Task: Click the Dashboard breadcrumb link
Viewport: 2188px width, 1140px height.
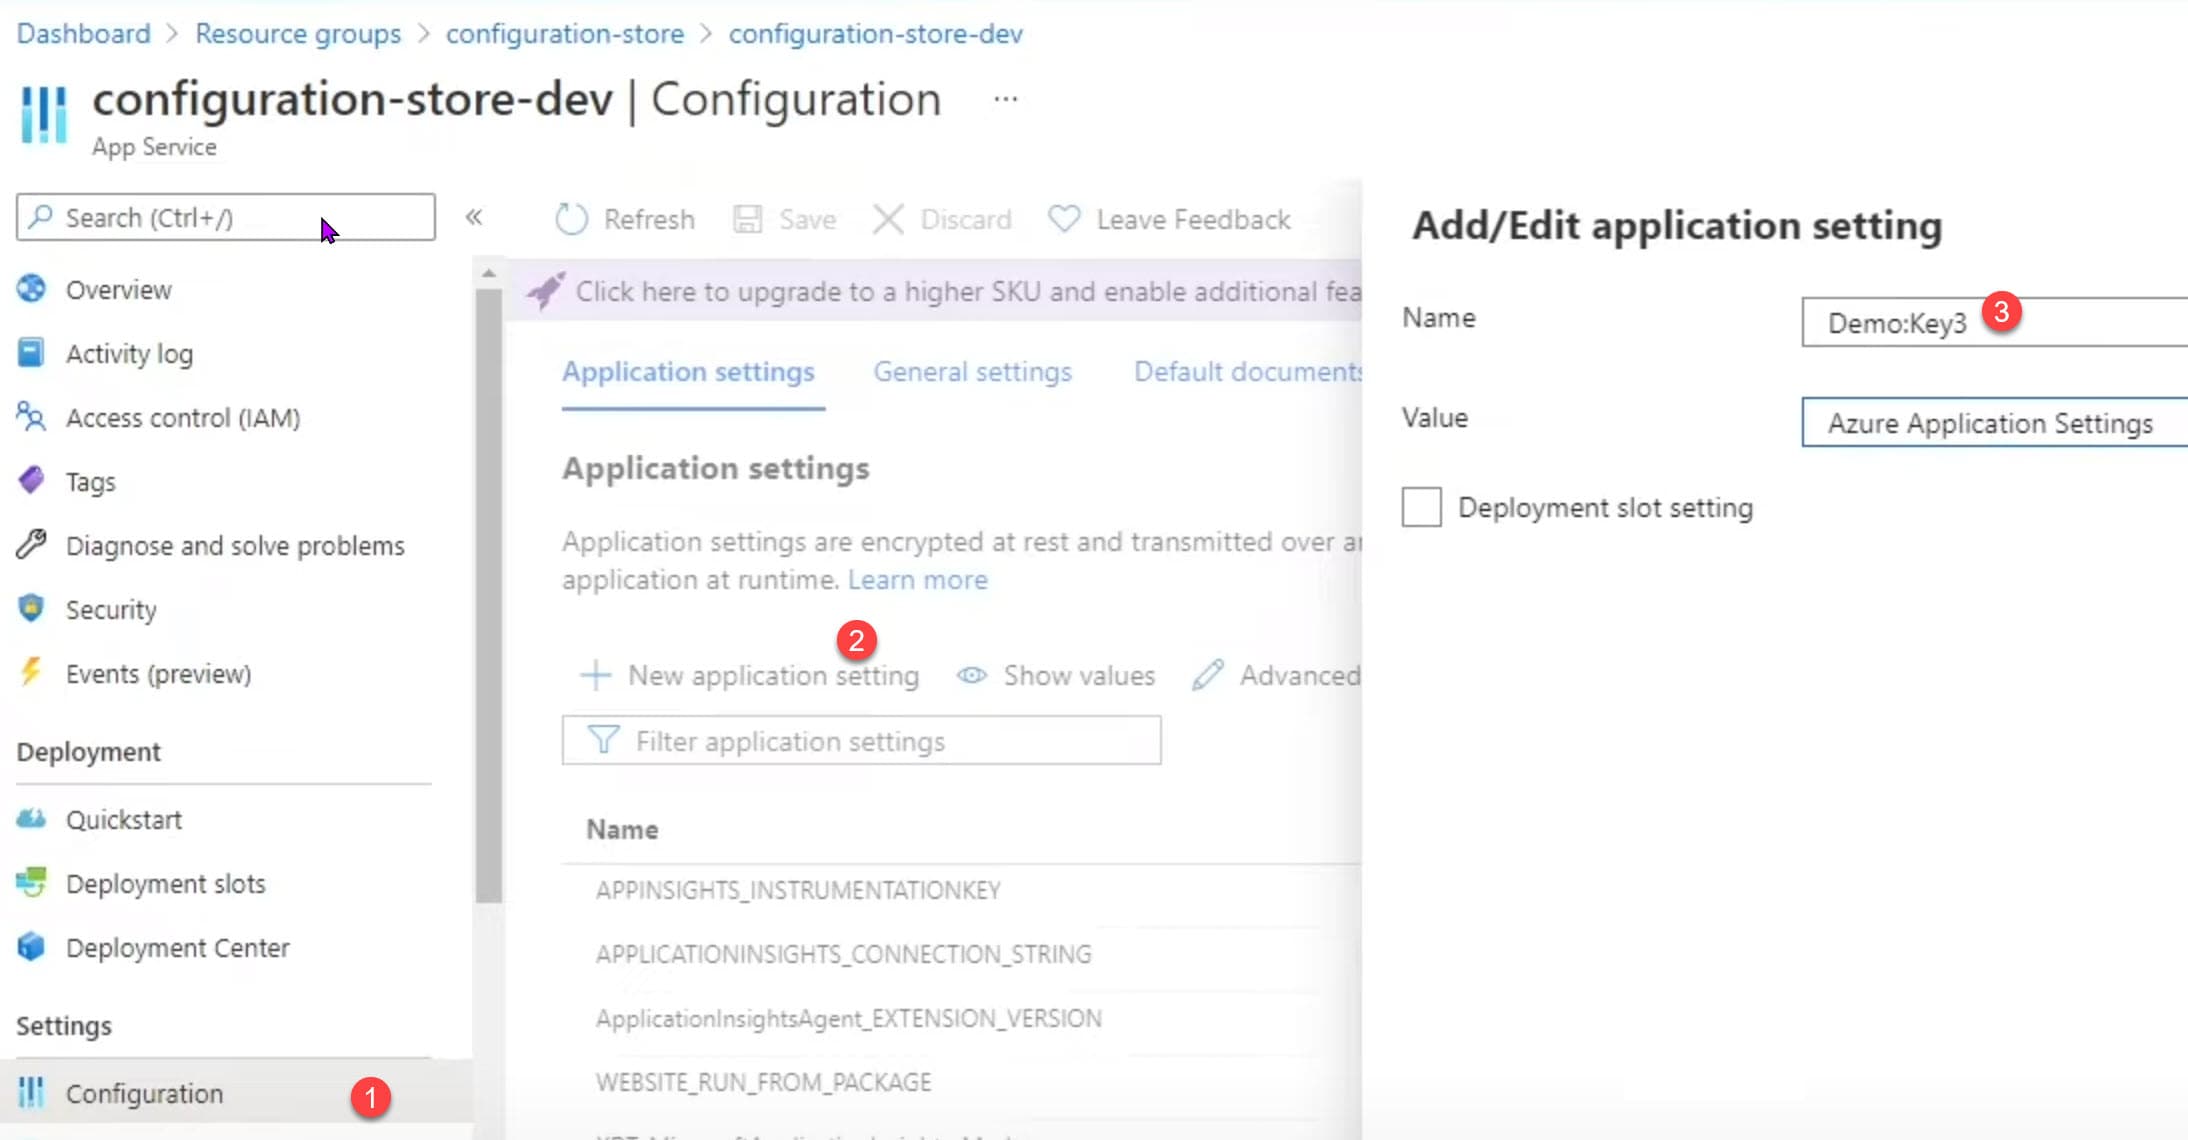Action: [x=84, y=33]
